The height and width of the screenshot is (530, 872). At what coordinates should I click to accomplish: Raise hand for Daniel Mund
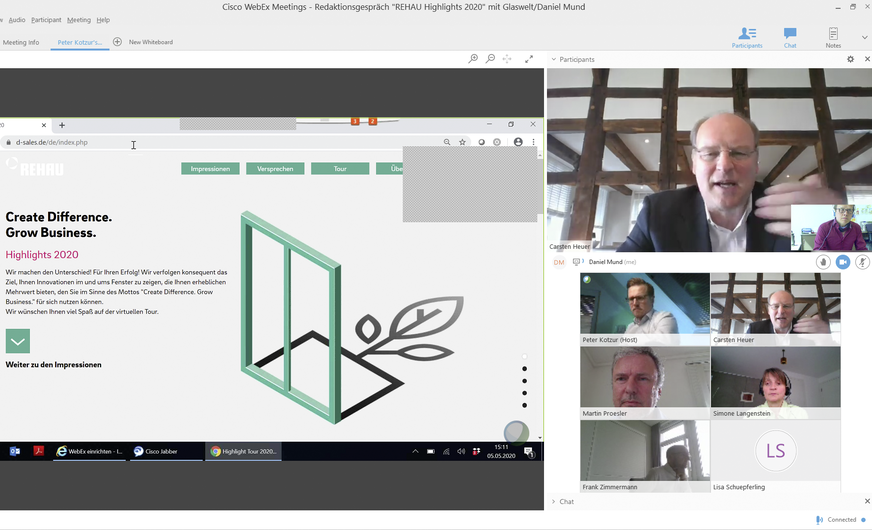824,262
